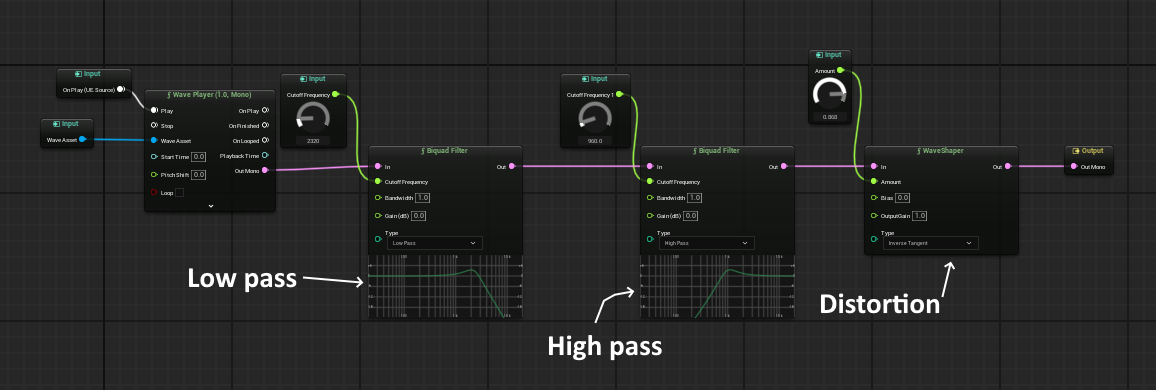Click the Play trigger pin on Wave Player

coord(154,111)
